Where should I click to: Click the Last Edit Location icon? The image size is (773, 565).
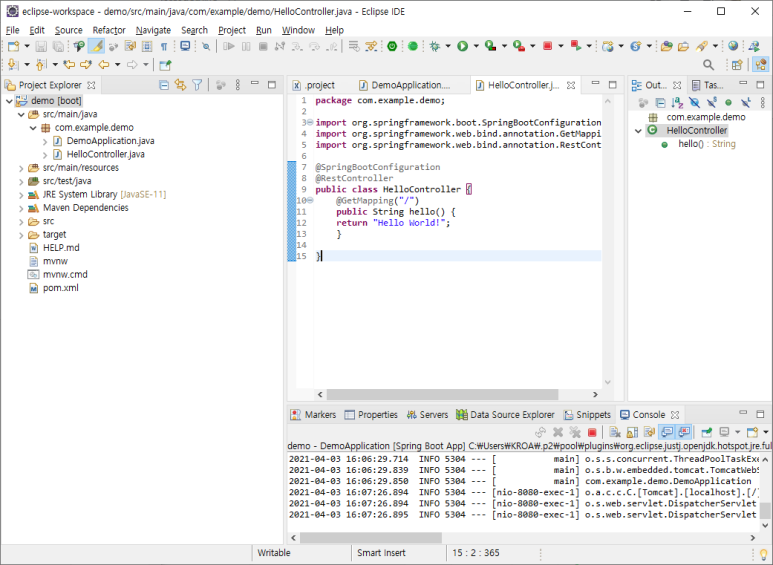70,65
